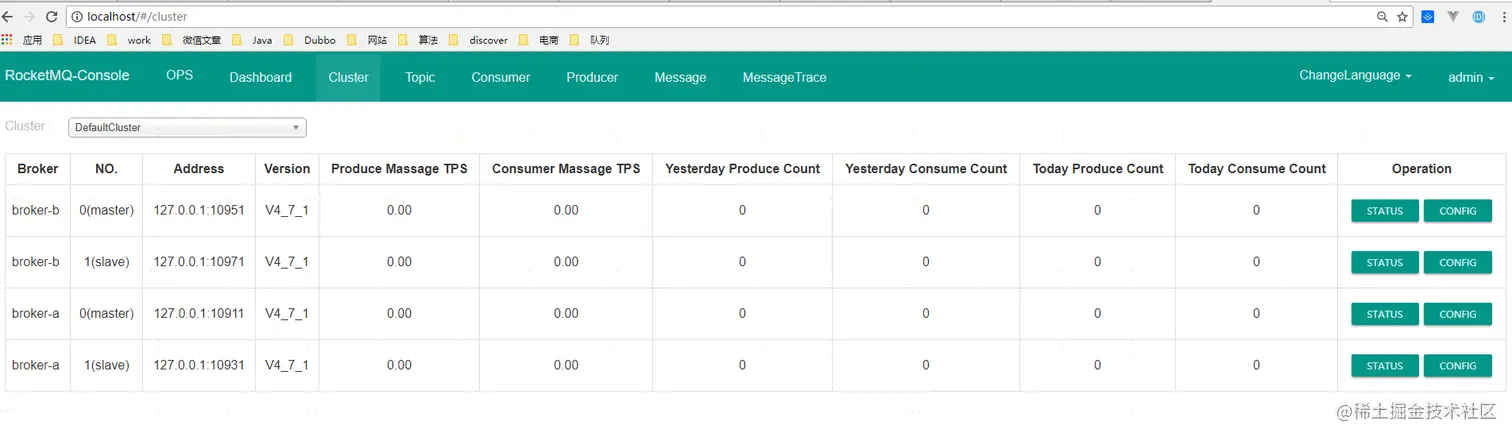
Task: Click the NO. column header
Action: point(107,169)
